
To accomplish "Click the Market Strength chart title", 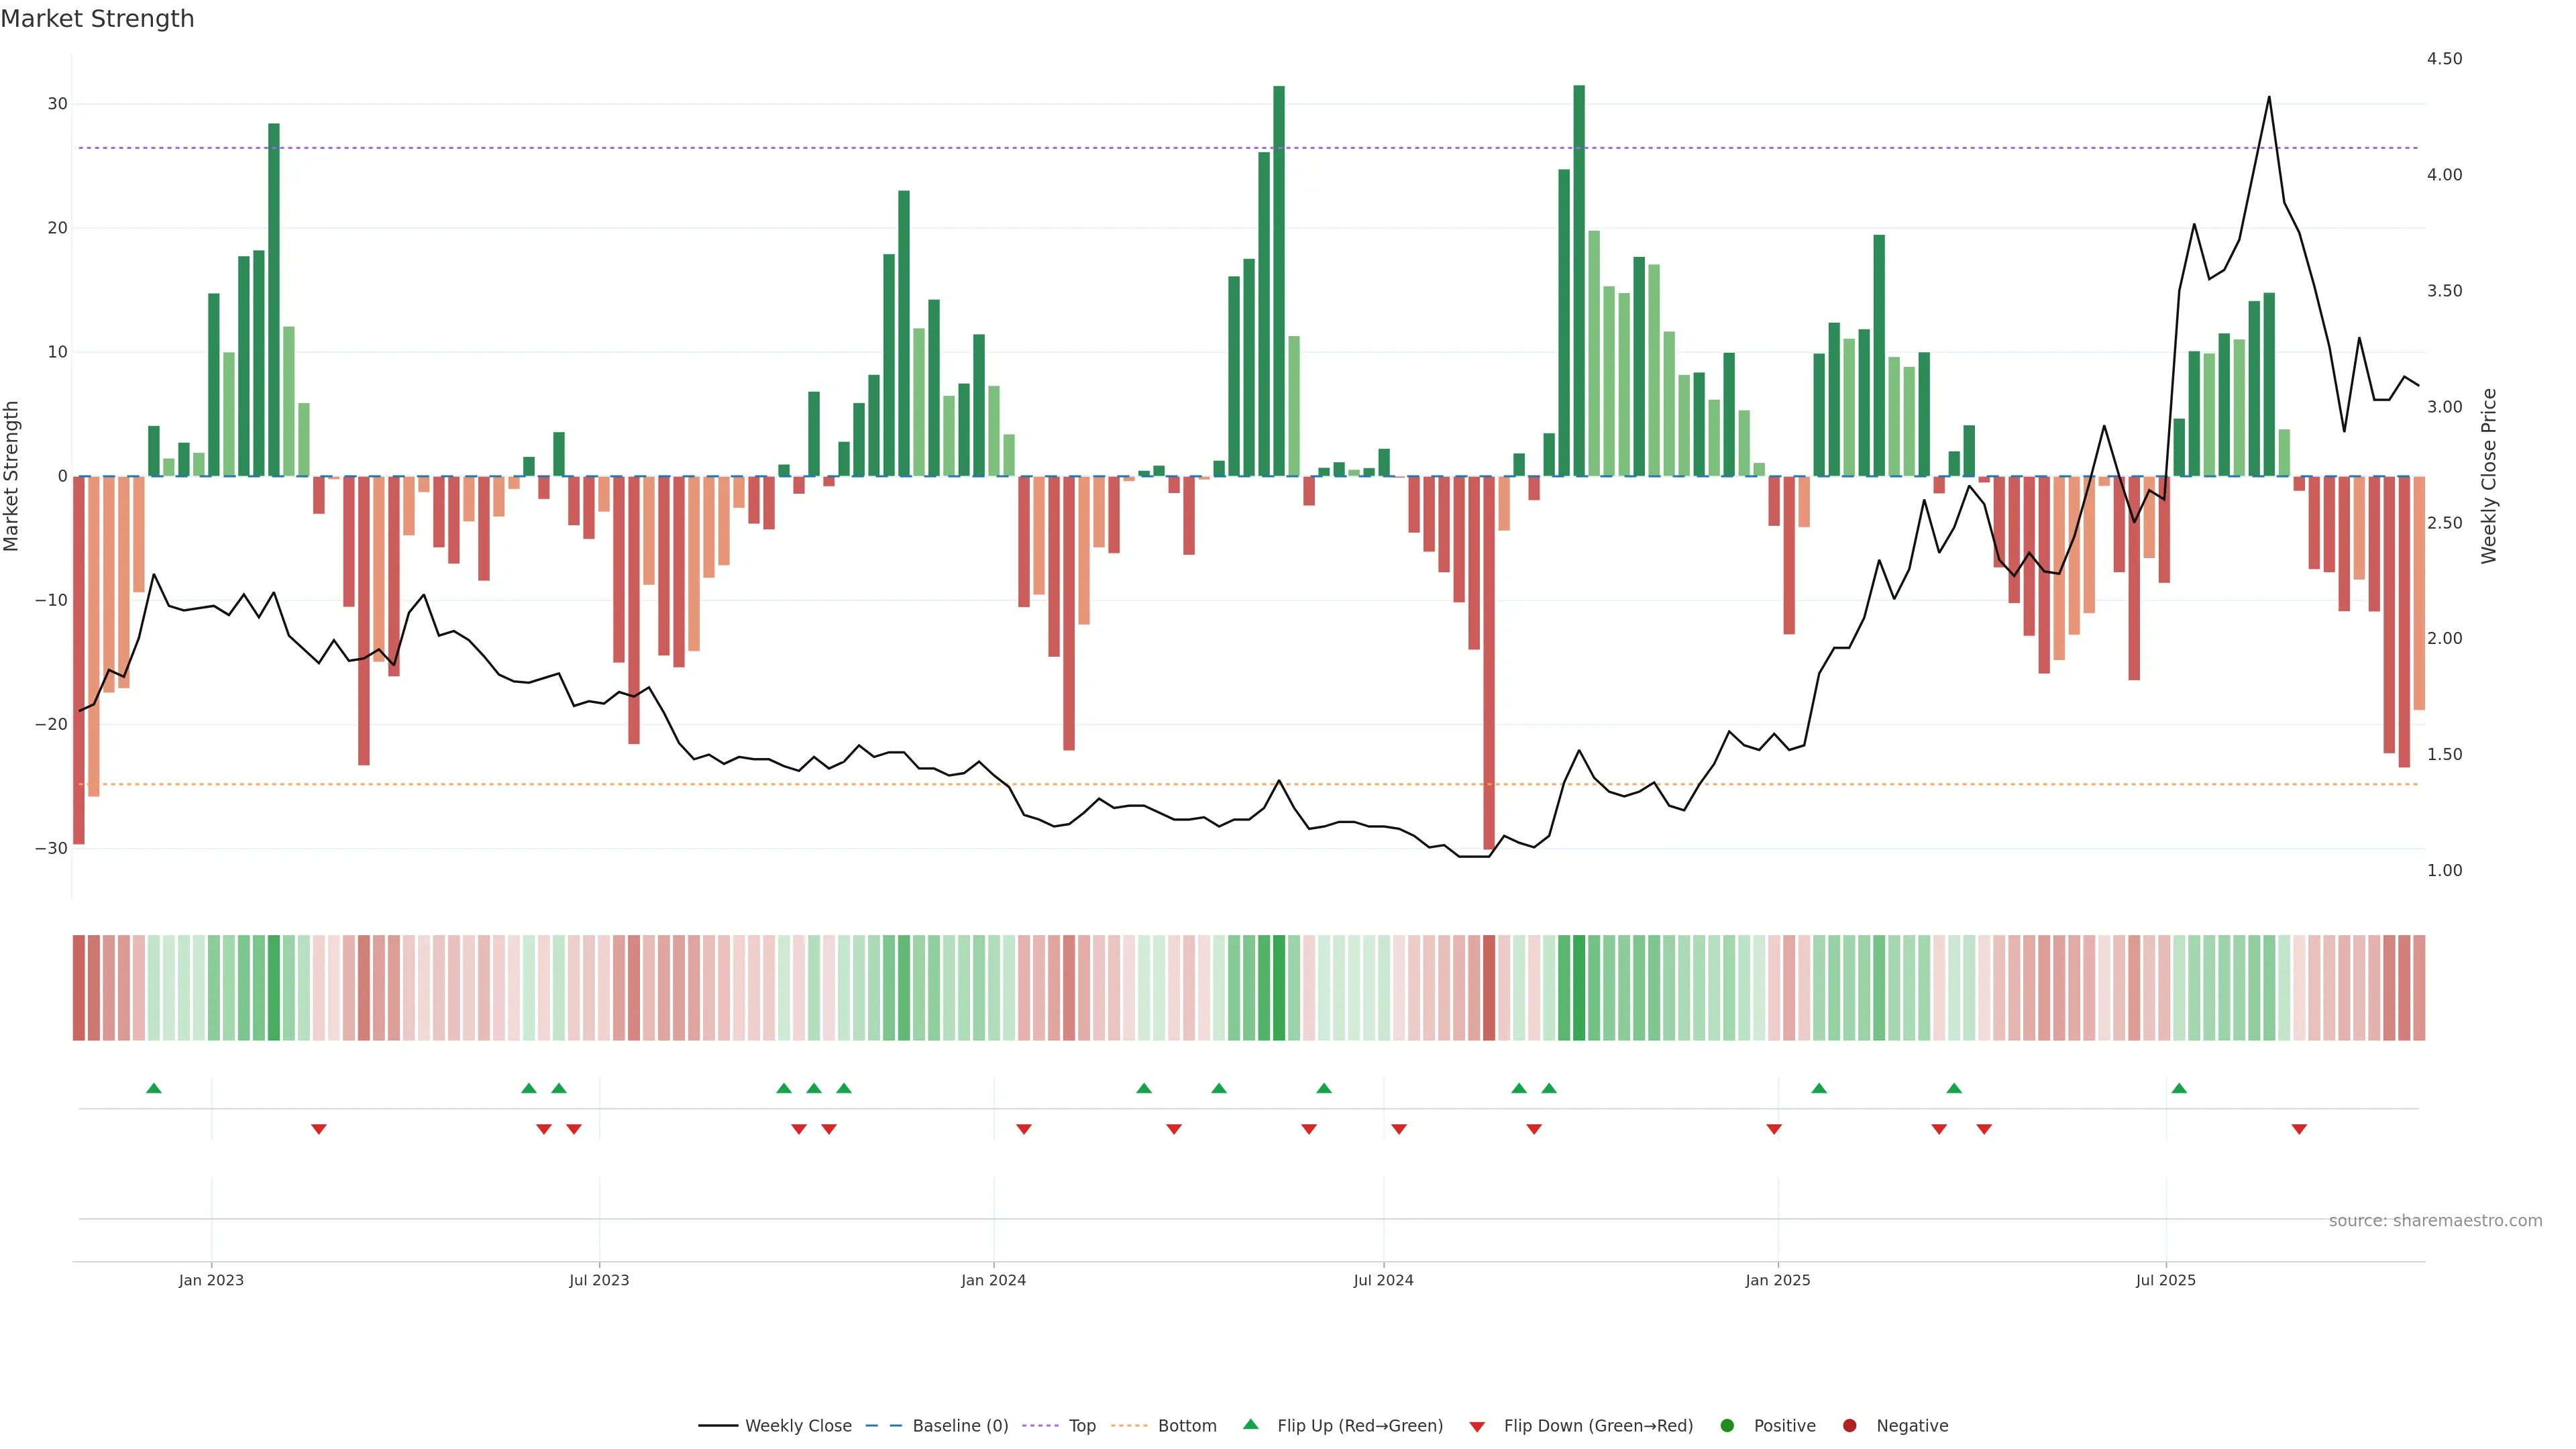I will click(97, 19).
